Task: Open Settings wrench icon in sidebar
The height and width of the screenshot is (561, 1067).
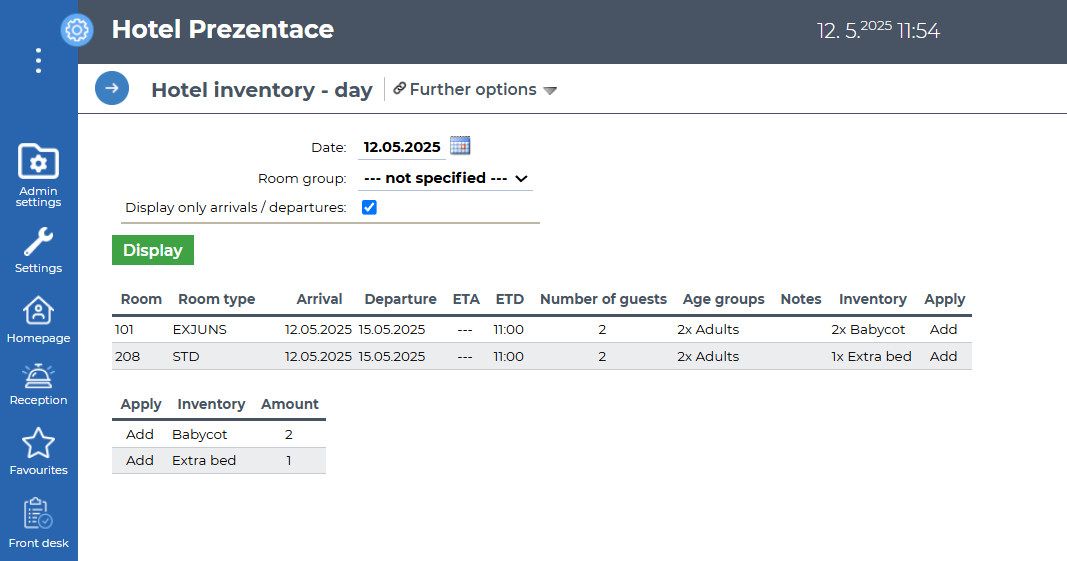Action: [38, 250]
